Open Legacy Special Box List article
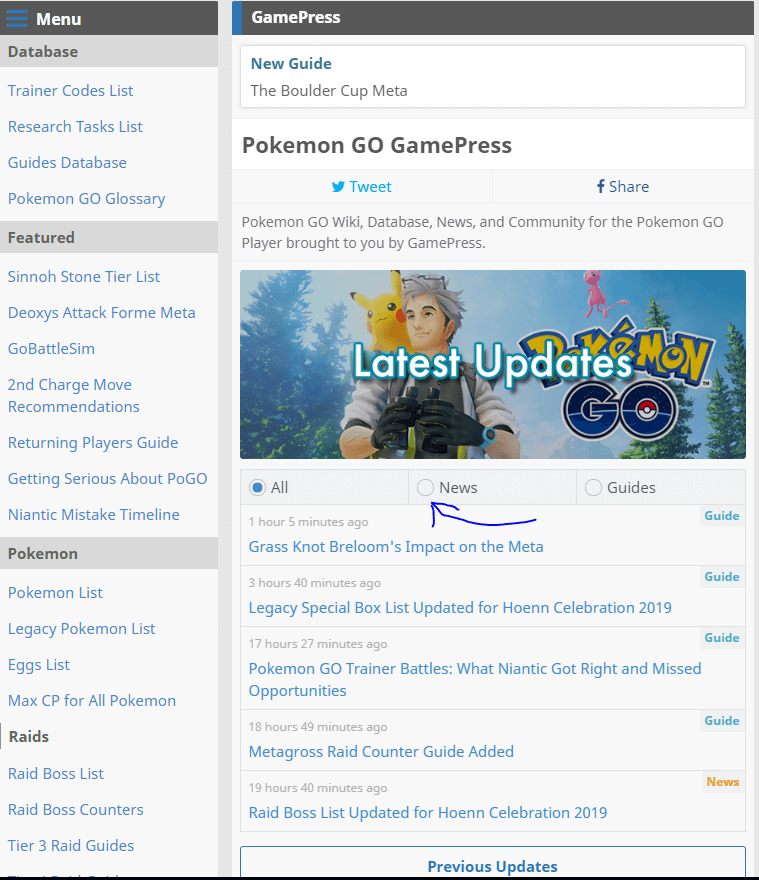The image size is (759, 880). [x=460, y=608]
